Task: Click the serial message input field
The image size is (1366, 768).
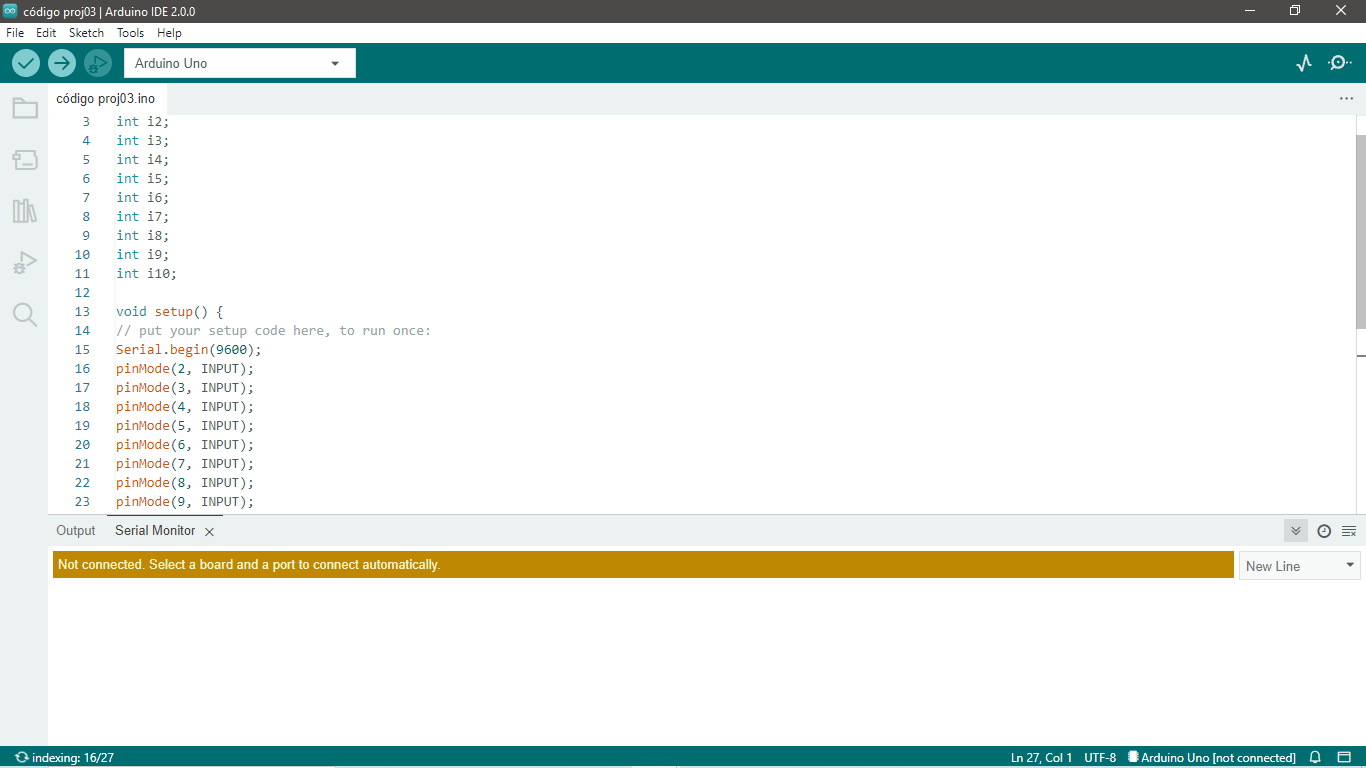Action: (643, 565)
